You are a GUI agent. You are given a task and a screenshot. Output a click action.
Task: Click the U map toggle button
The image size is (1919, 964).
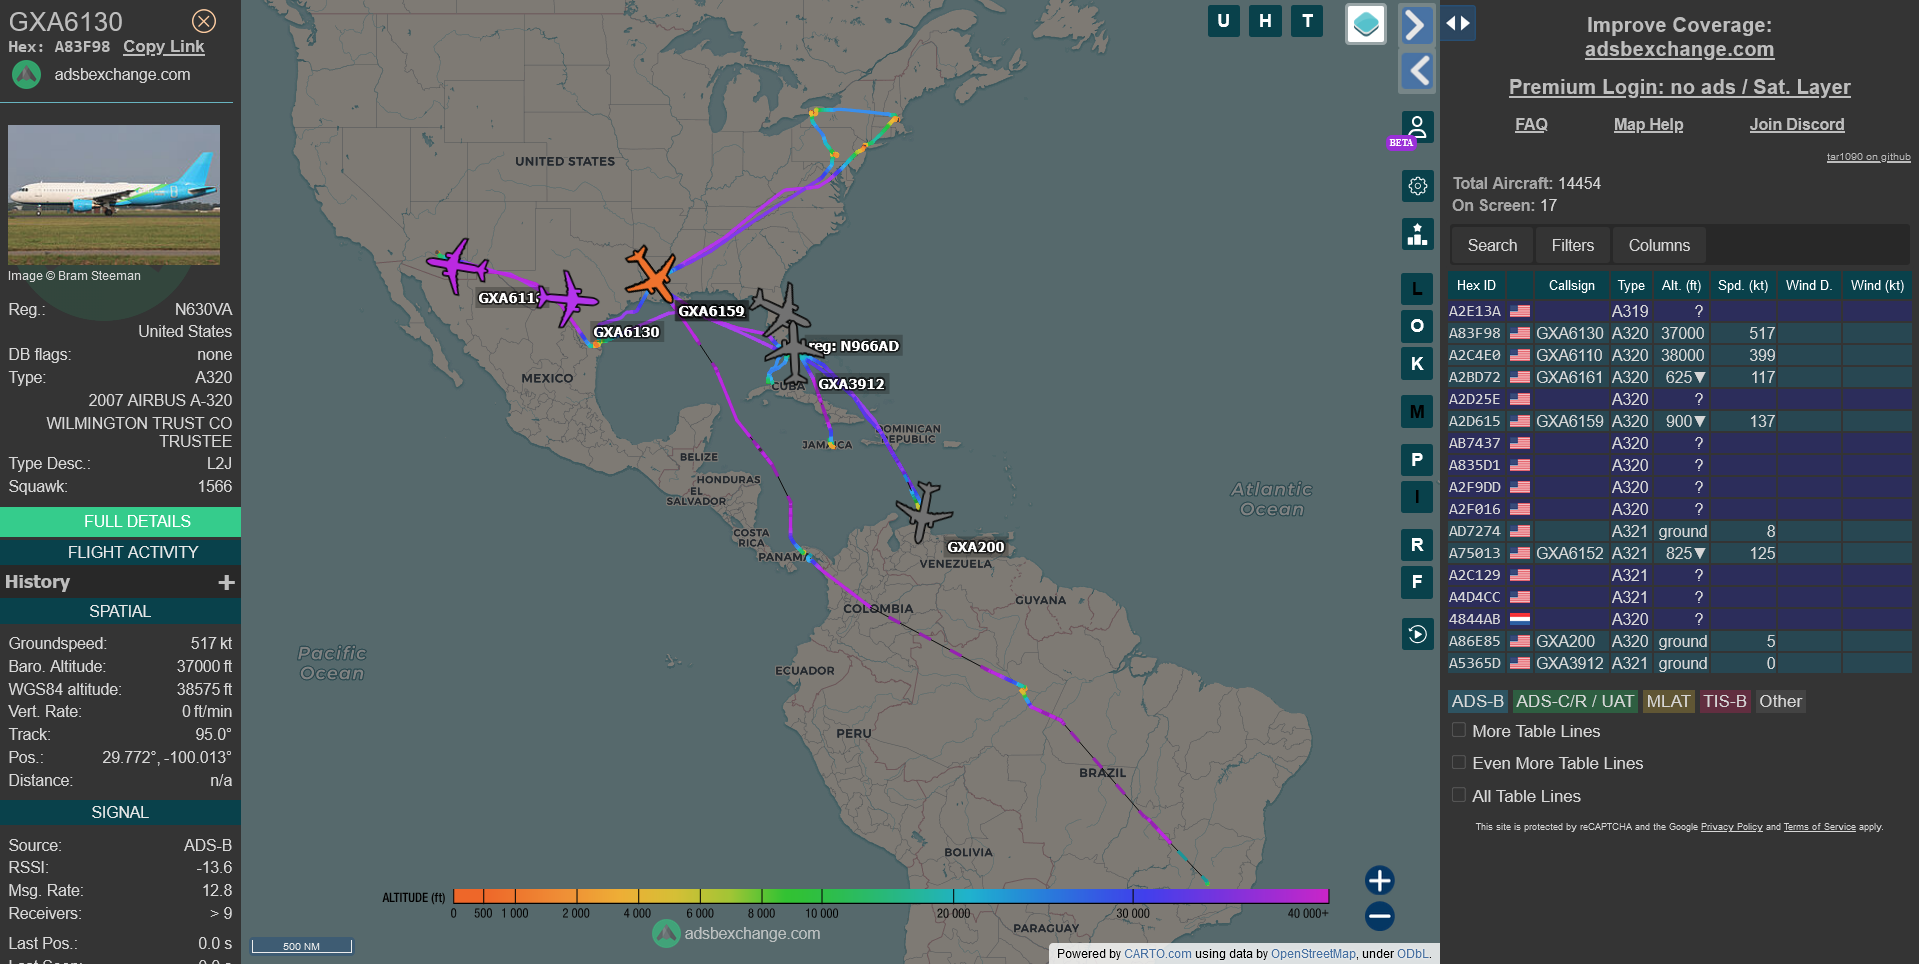(1223, 21)
